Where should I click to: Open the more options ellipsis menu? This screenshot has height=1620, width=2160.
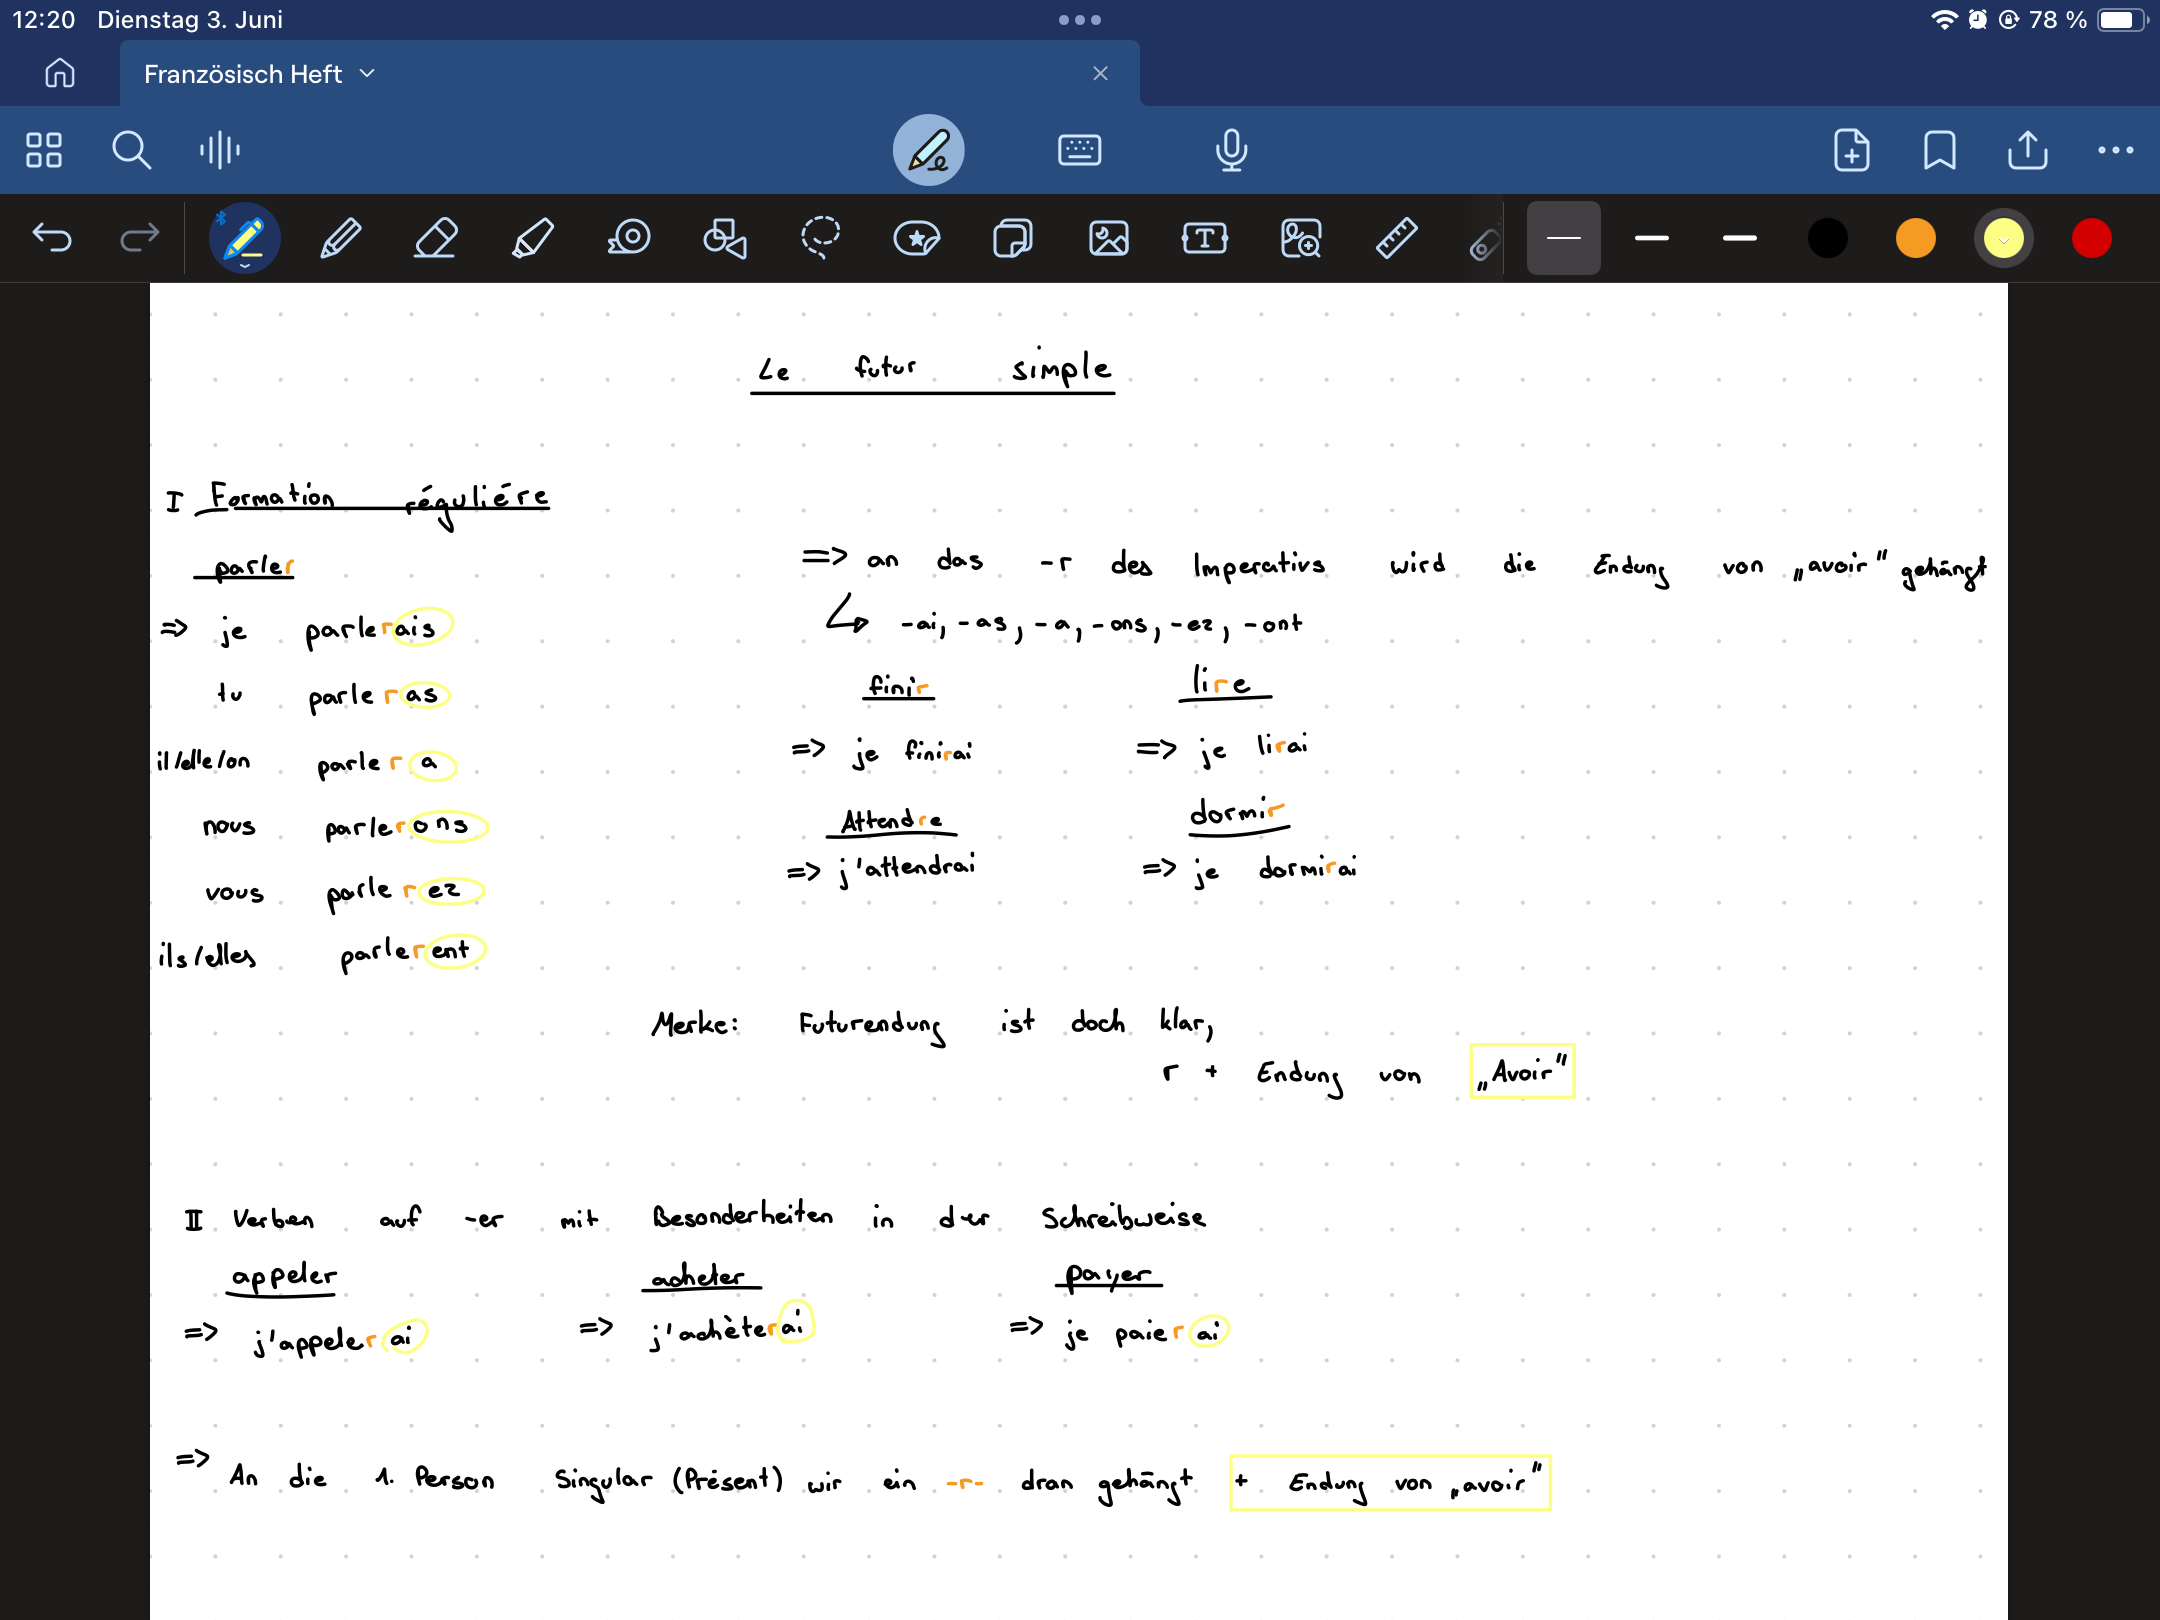pyautogui.click(x=2116, y=150)
